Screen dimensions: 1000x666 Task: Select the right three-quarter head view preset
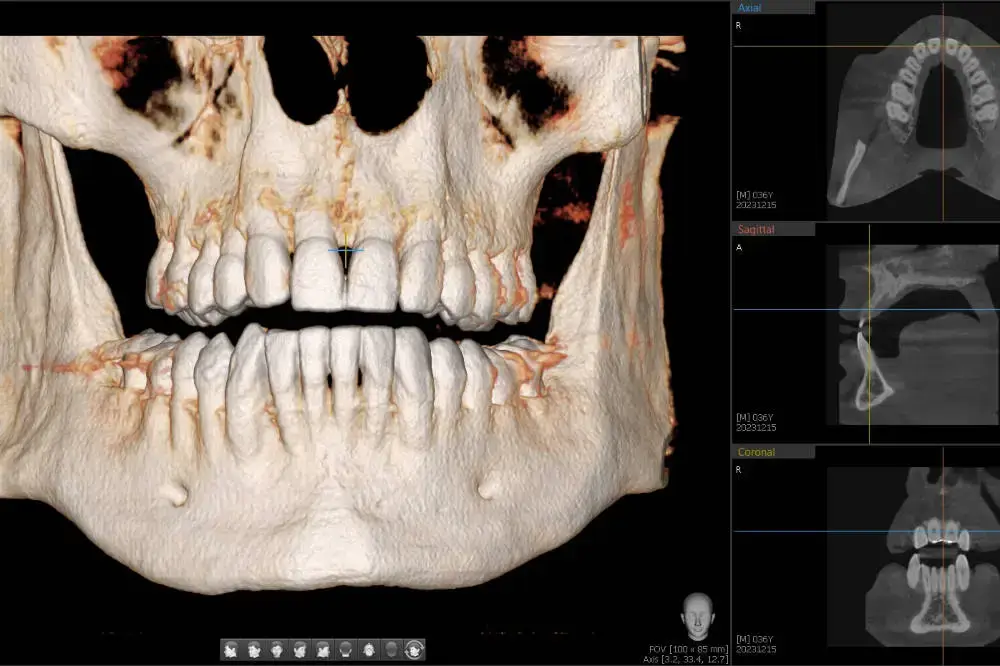coord(254,649)
